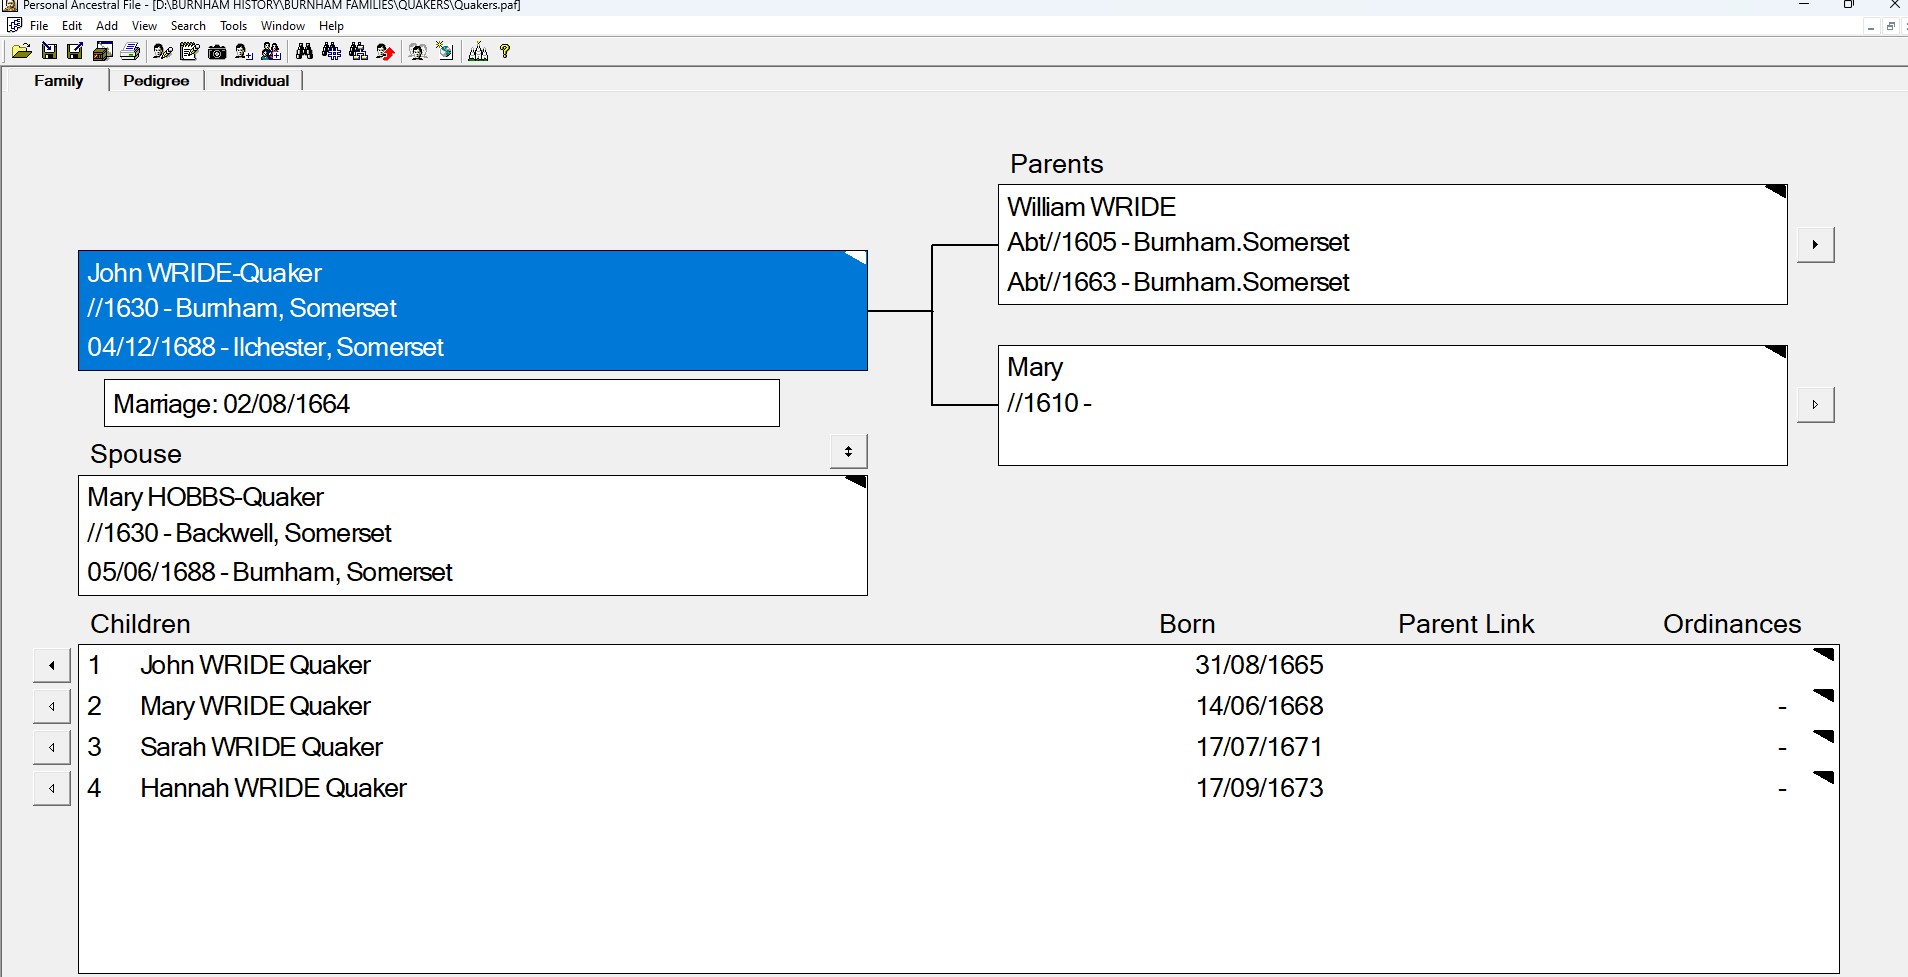Image resolution: width=1908 pixels, height=977 pixels.
Task: Expand parents arrow next to Mary
Action: coord(1815,405)
